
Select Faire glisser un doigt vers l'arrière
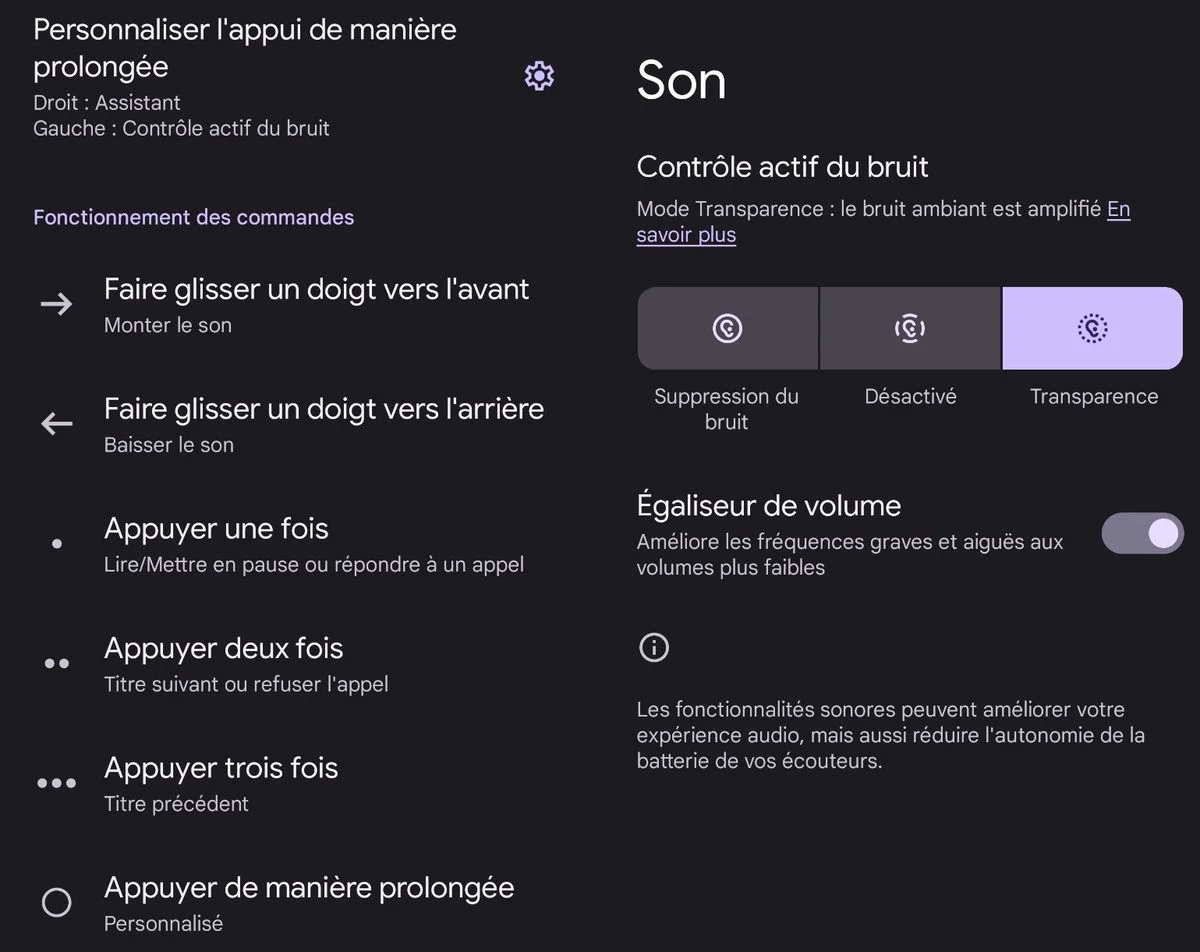point(300,425)
